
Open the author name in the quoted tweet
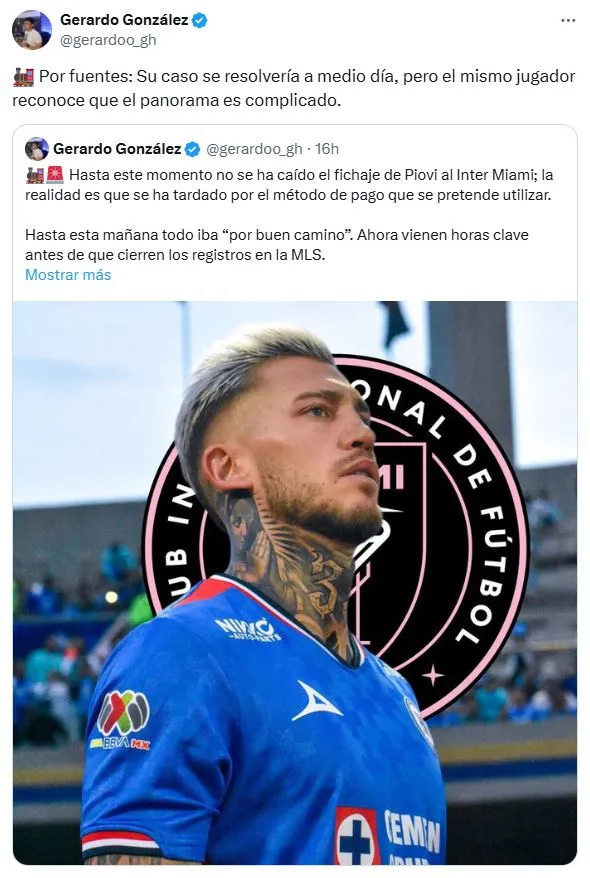coord(117,149)
